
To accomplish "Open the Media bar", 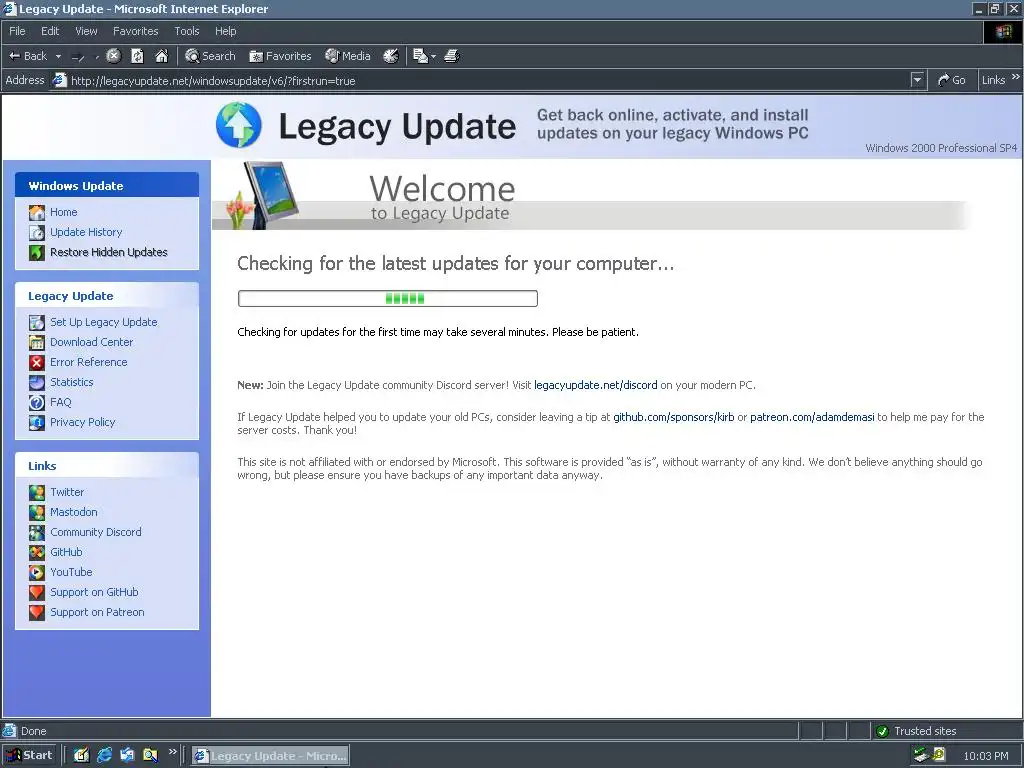I will (x=347, y=56).
